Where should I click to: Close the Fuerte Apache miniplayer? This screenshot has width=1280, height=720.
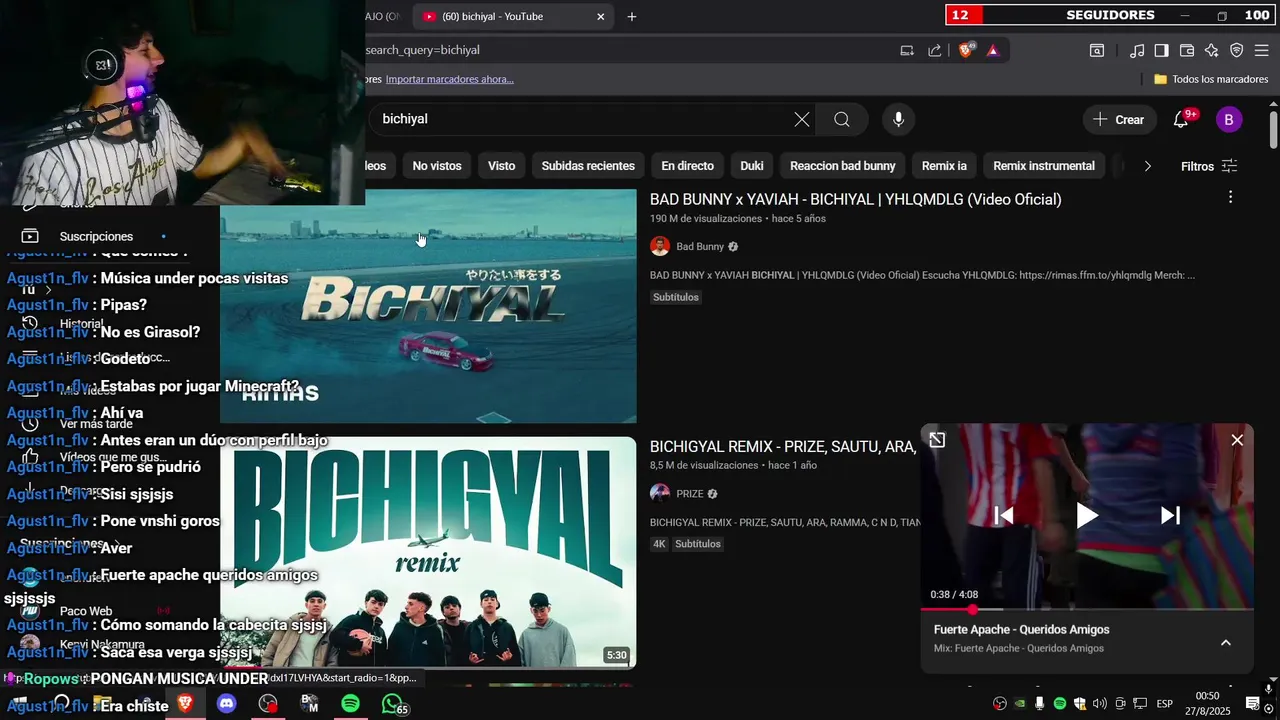(x=1237, y=440)
